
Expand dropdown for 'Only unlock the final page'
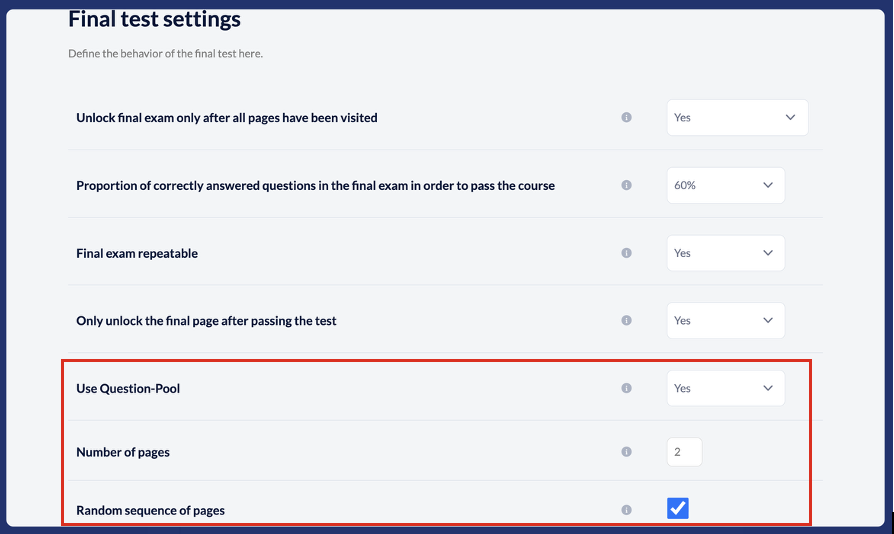(x=725, y=321)
